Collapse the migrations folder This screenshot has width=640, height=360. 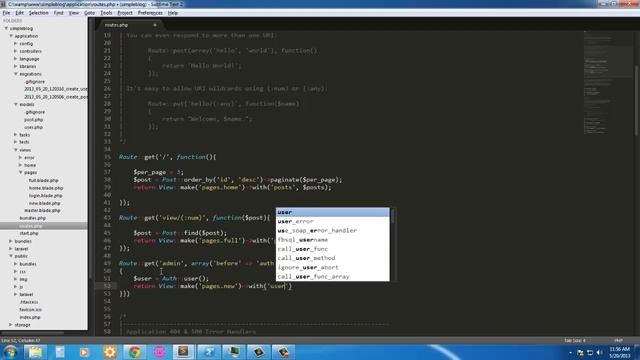point(16,74)
